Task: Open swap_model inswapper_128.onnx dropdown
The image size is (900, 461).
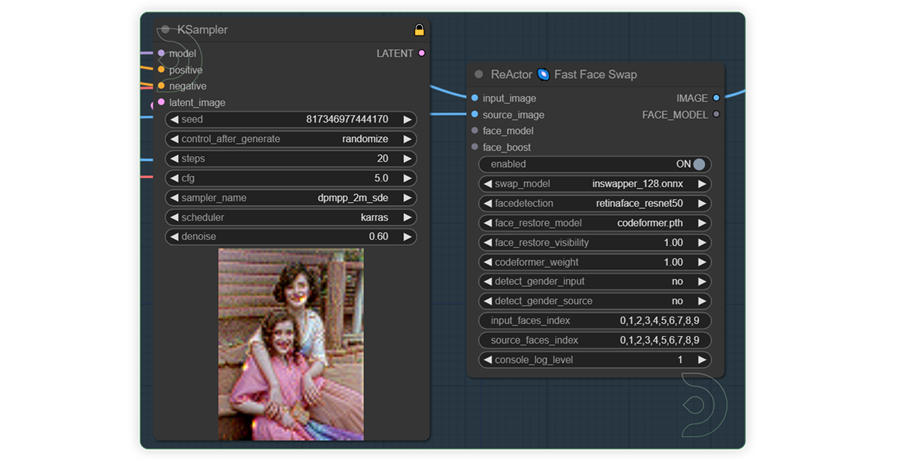Action: [595, 184]
